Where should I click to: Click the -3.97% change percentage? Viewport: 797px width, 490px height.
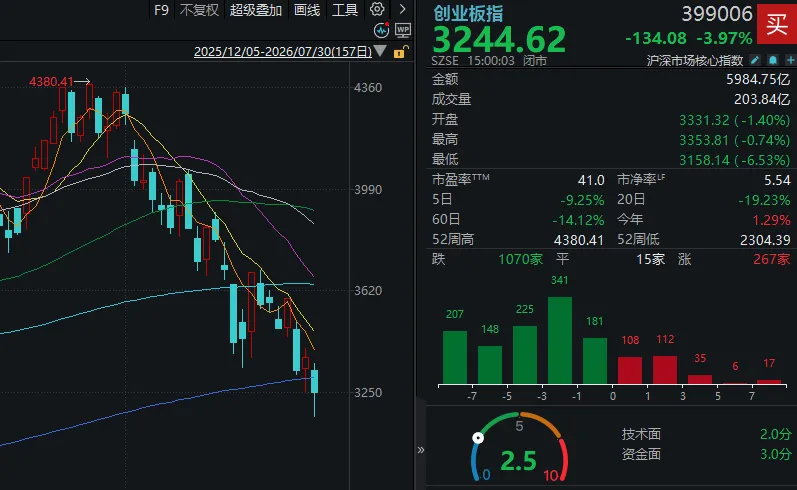coord(724,38)
